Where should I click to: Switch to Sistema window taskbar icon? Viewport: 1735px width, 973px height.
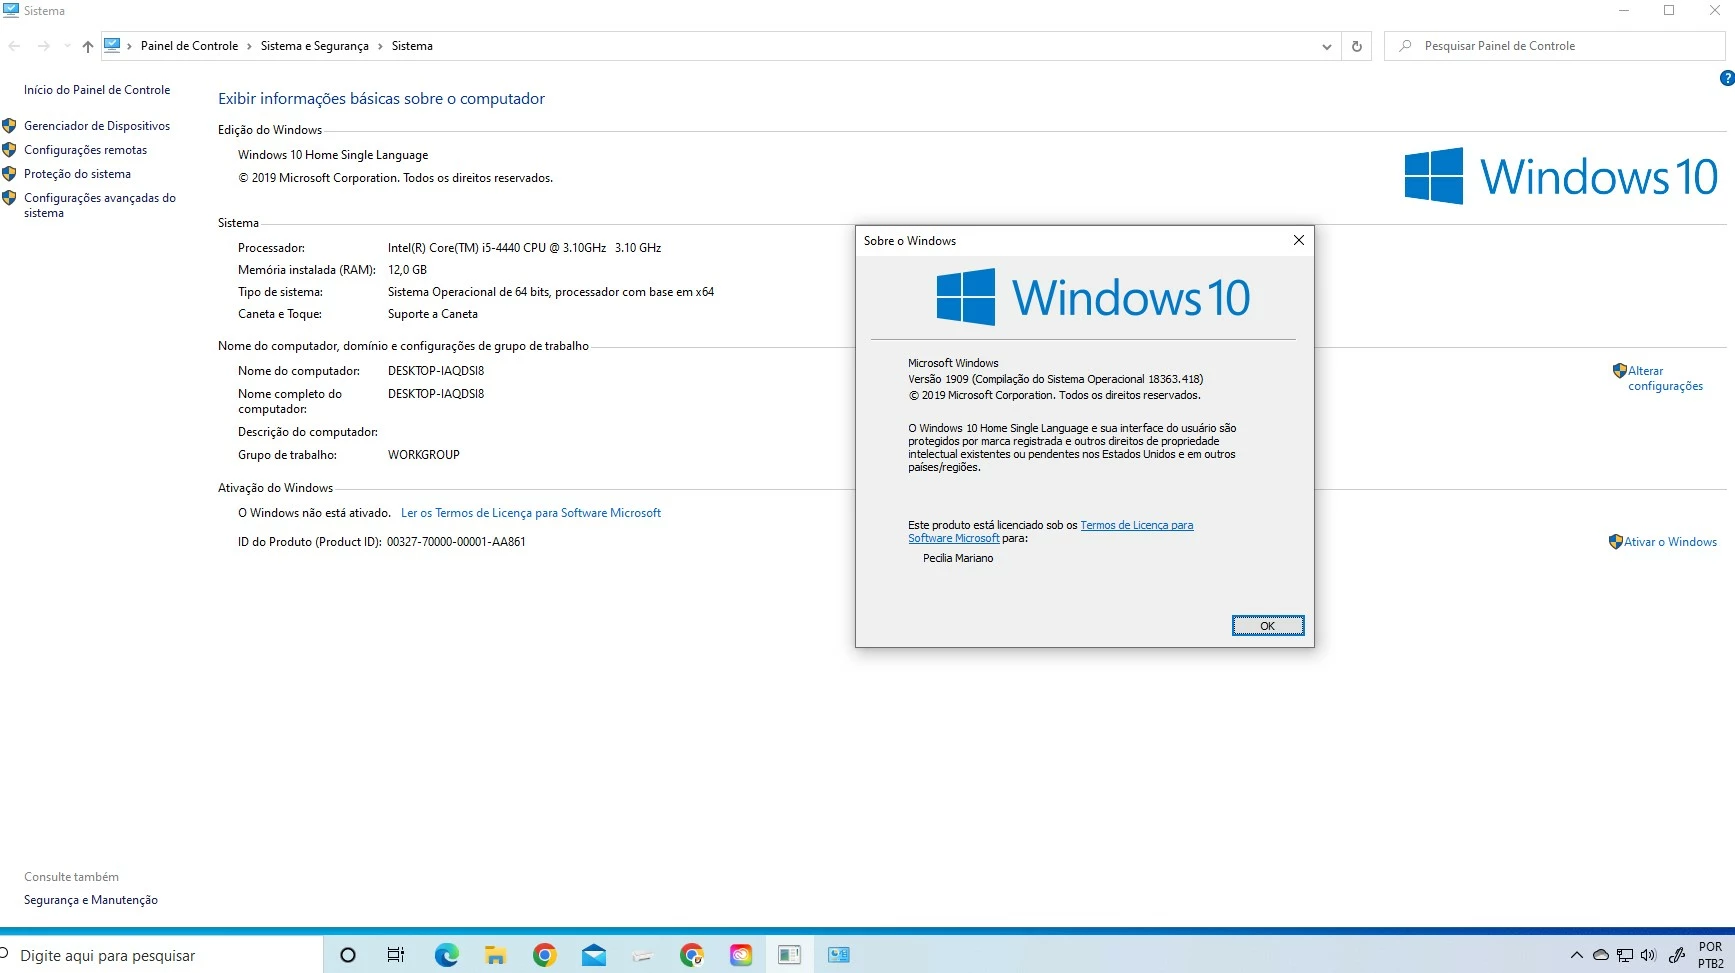point(838,955)
